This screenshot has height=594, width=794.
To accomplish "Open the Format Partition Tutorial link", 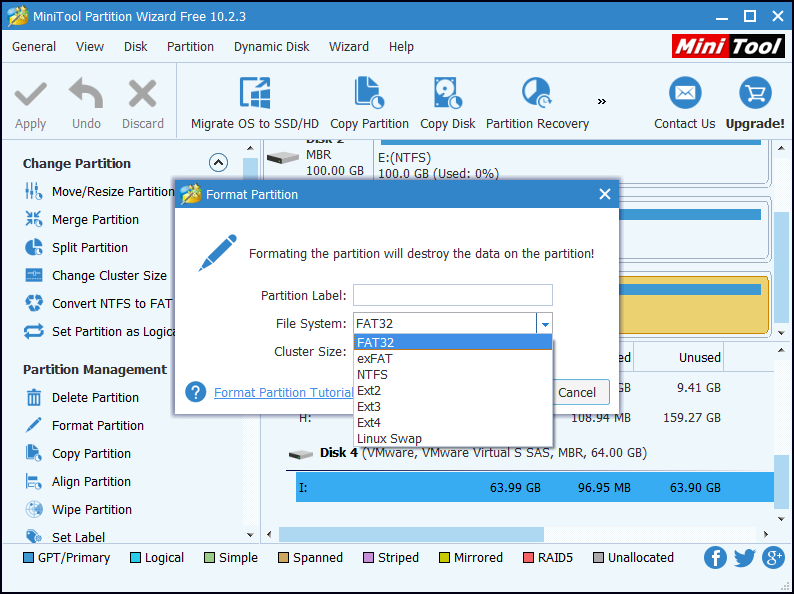I will tap(284, 392).
